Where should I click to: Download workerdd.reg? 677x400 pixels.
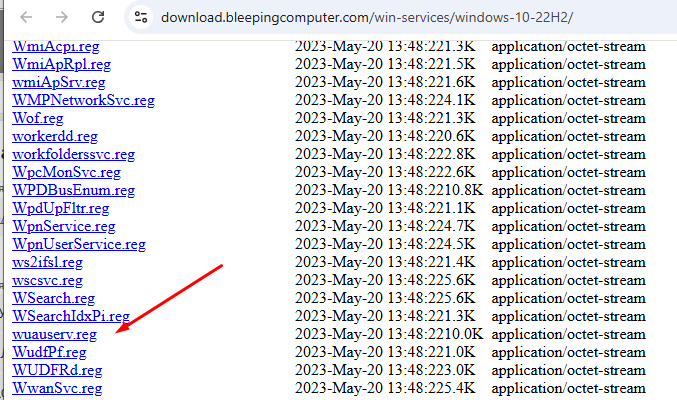(55, 137)
